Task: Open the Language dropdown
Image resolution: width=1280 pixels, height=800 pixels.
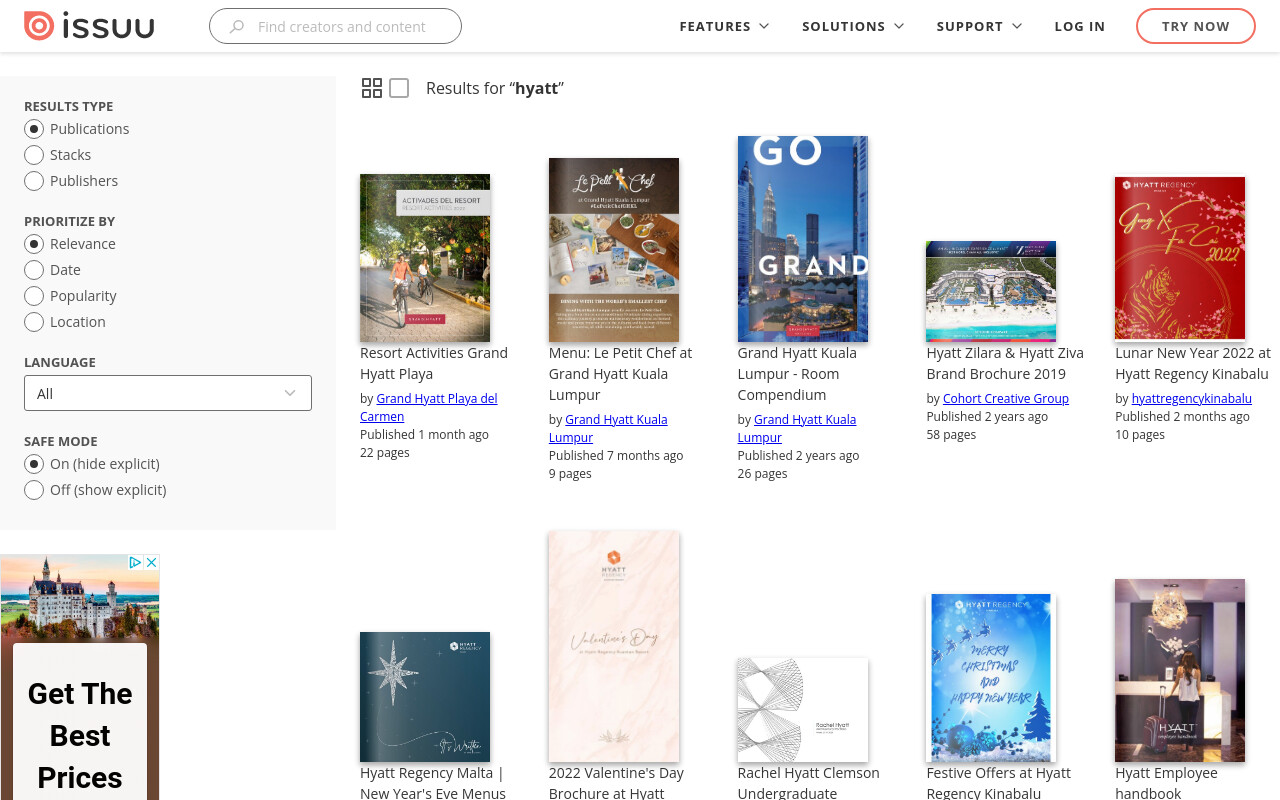Action: point(168,393)
